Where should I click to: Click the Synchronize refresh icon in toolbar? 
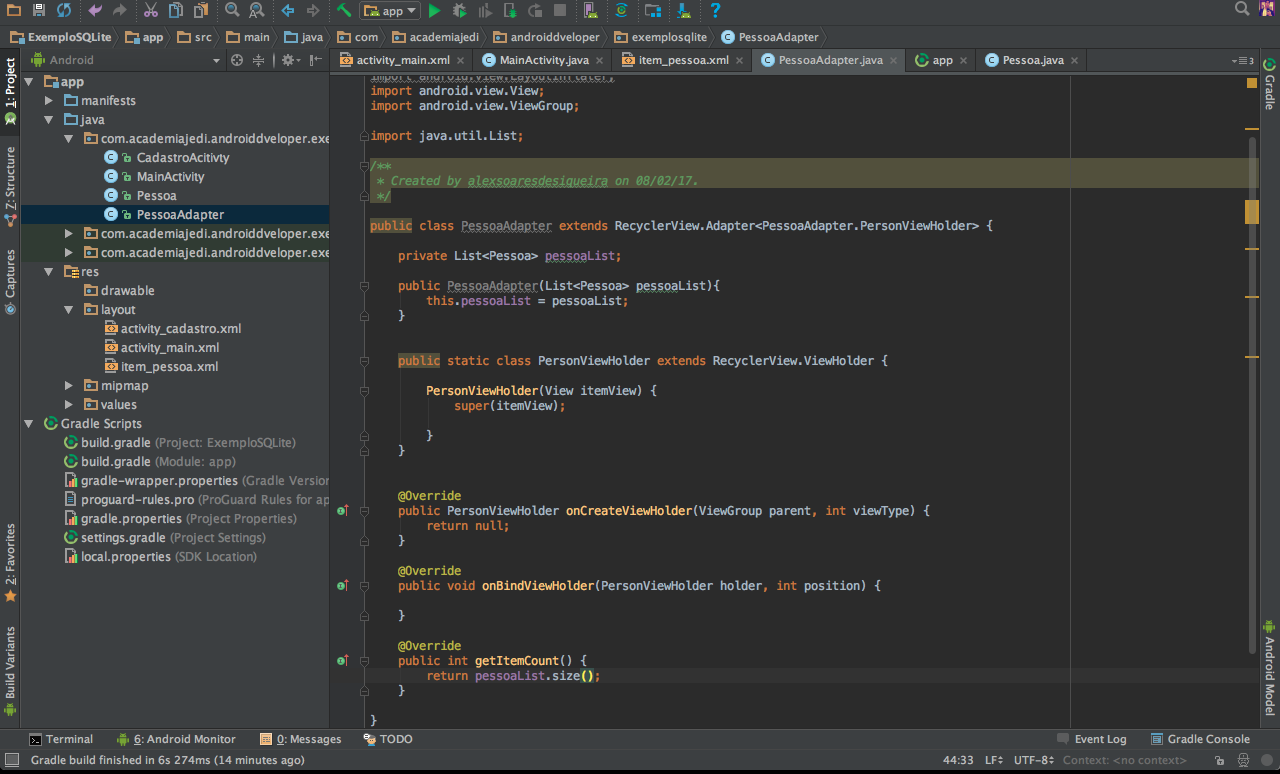63,11
